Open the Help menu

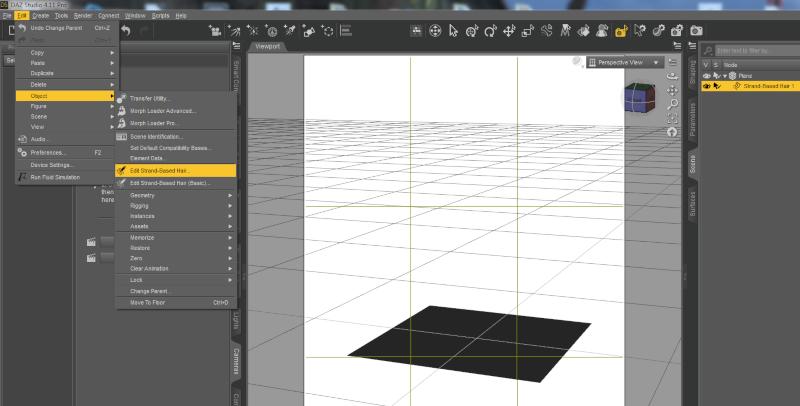pyautogui.click(x=181, y=16)
